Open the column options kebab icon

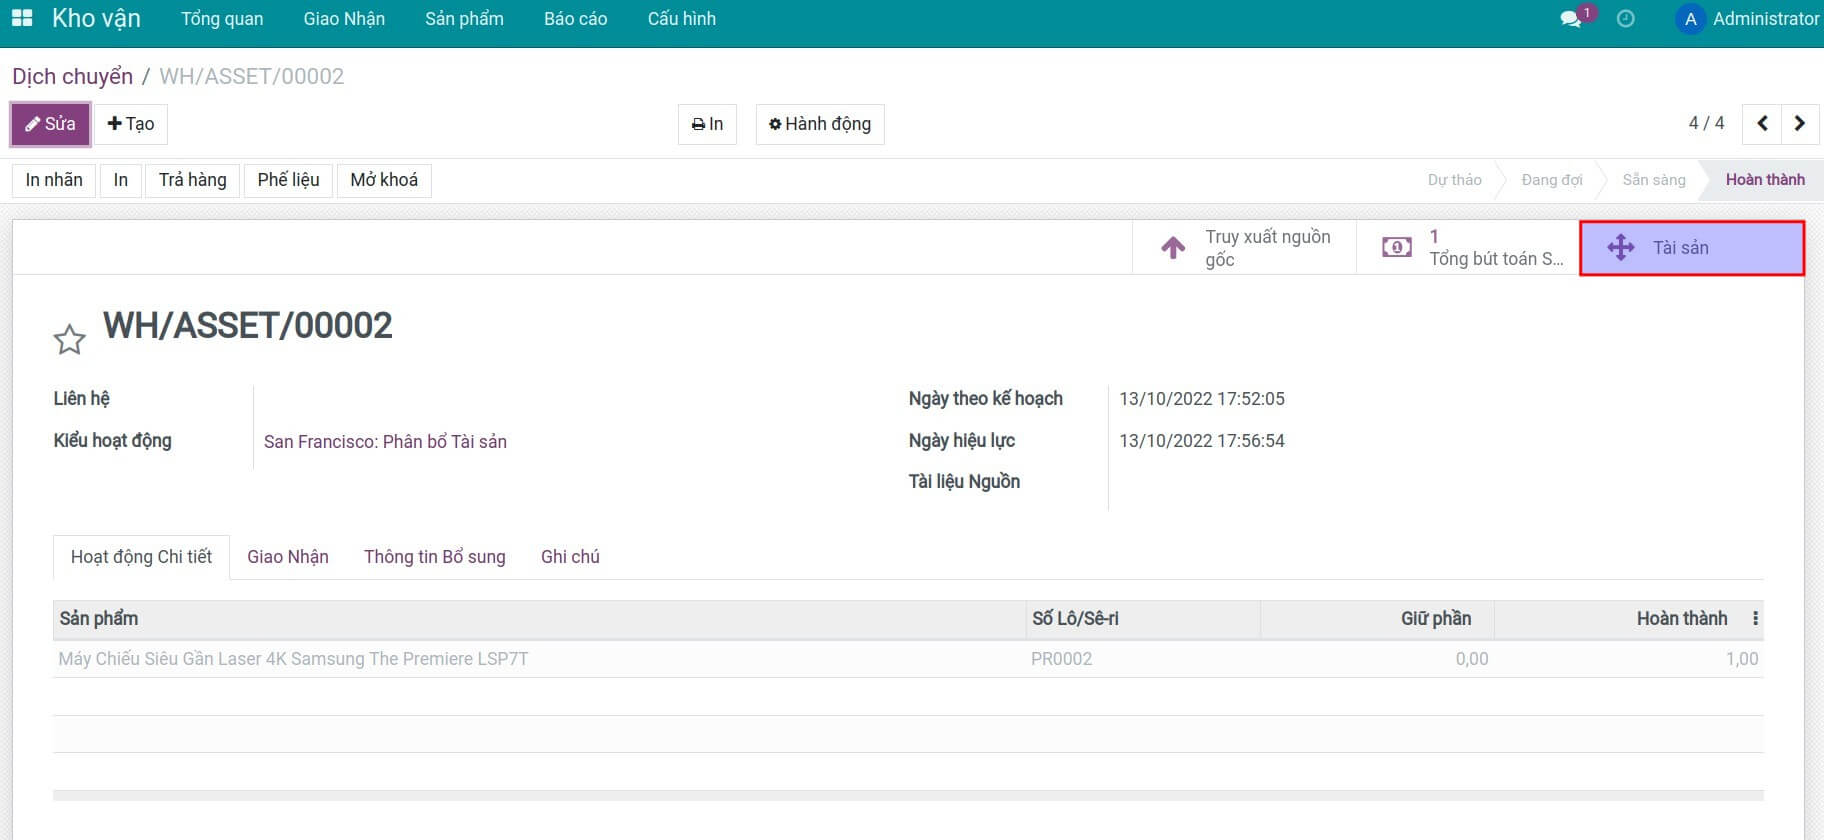(x=1755, y=619)
